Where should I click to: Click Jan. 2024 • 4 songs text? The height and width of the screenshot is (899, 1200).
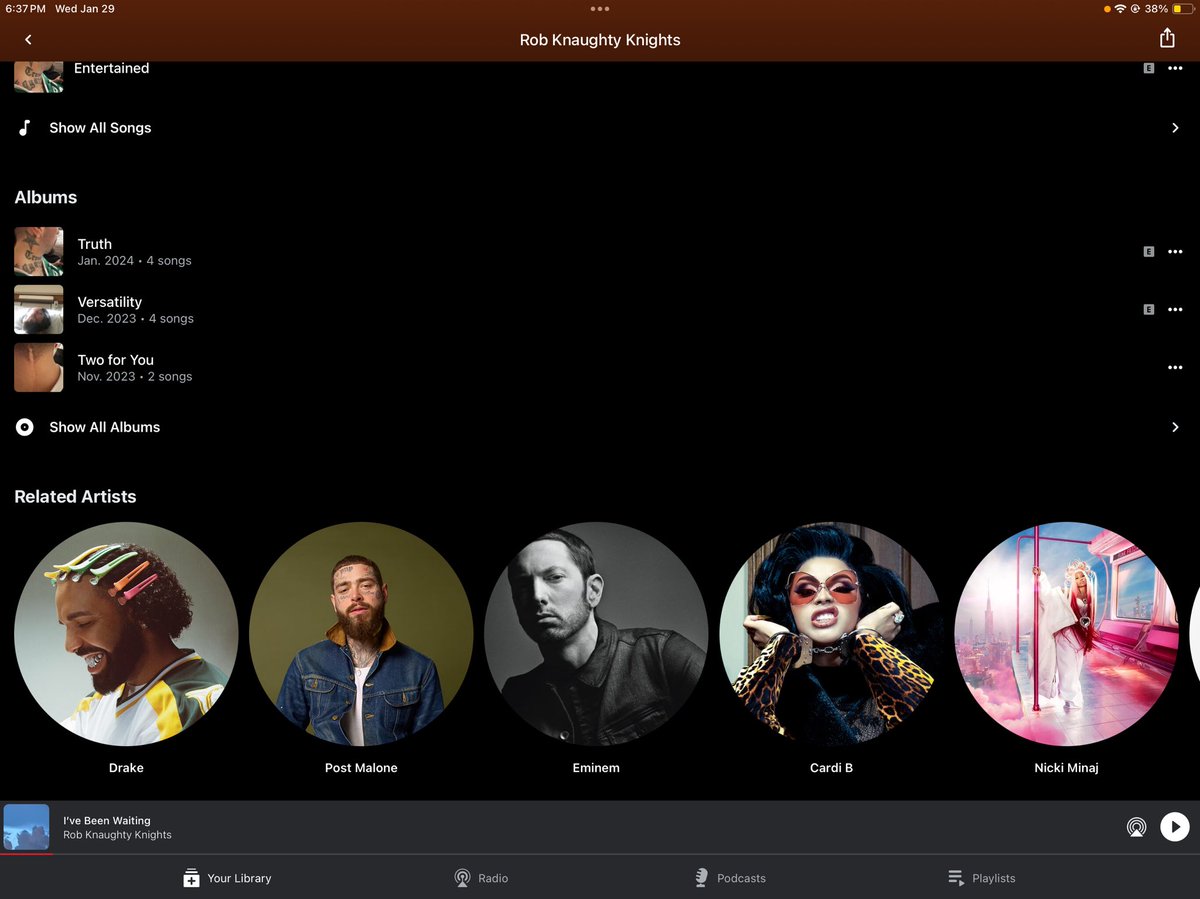(134, 261)
